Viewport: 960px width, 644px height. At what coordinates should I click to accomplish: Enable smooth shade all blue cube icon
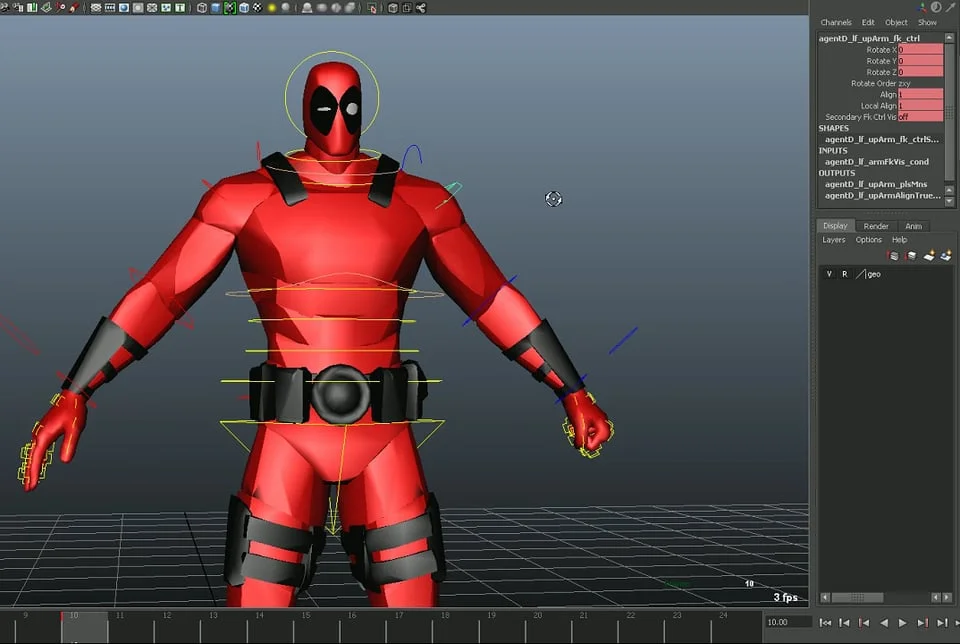[x=216, y=8]
